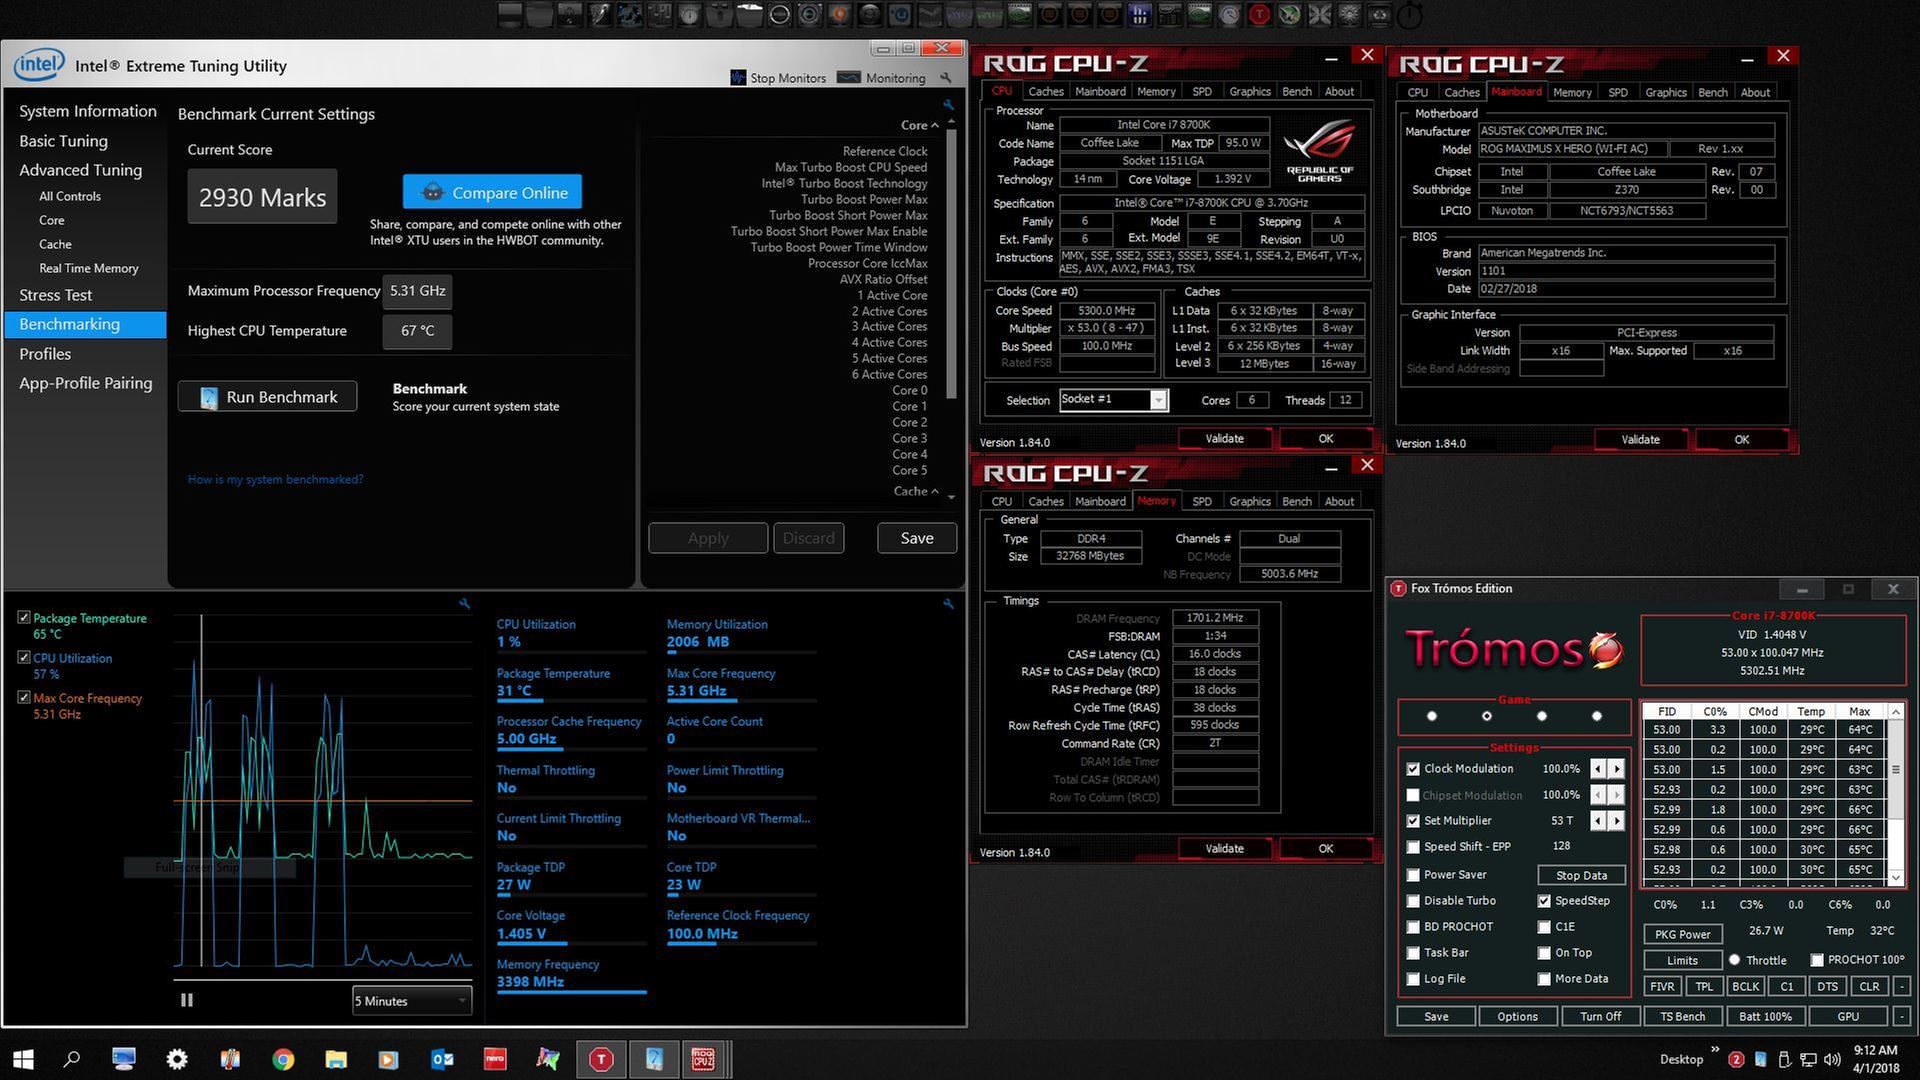The image size is (1920, 1080).
Task: Switch to Graphics tab in CPU-Z Mainboard window
Action: [1666, 92]
